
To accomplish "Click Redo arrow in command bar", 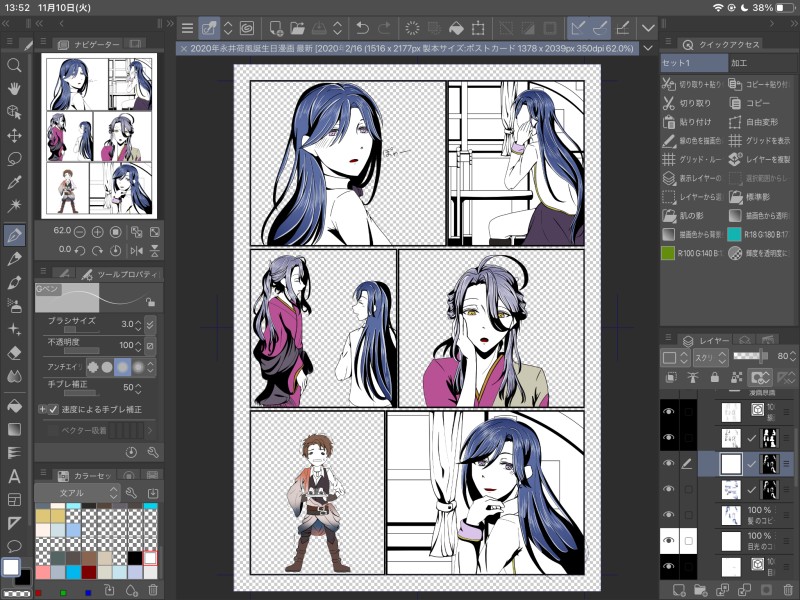I will pyautogui.click(x=384, y=28).
